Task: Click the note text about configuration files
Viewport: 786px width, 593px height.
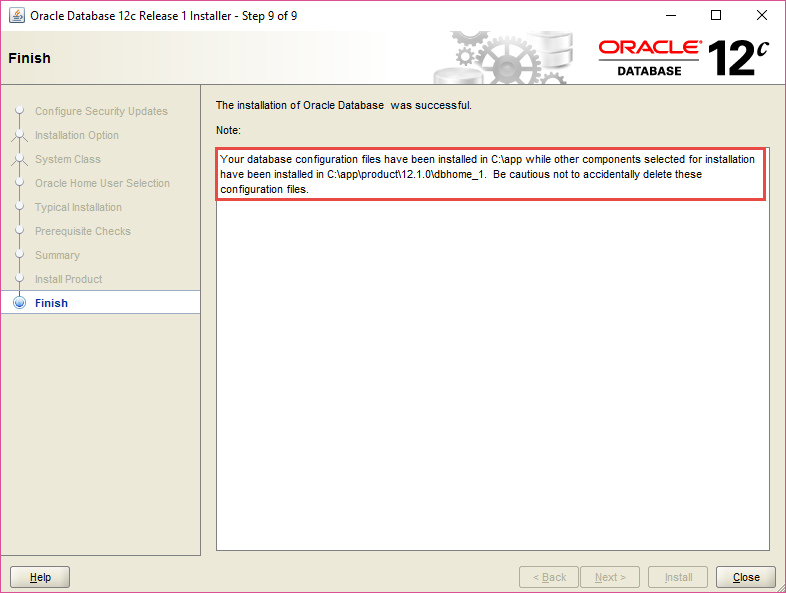Action: [487, 174]
